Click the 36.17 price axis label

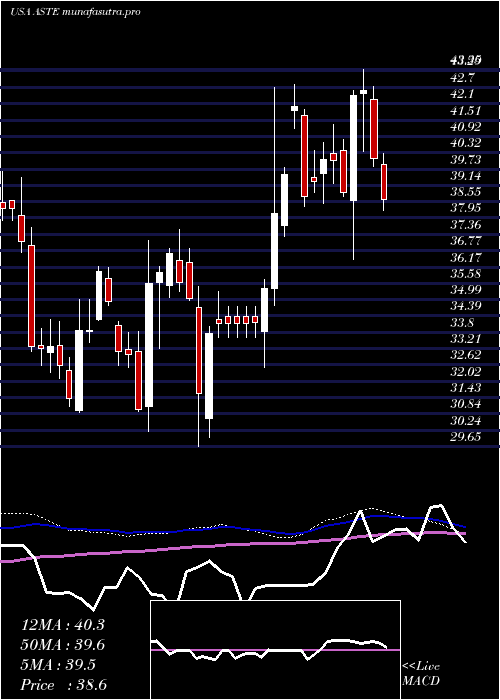click(x=464, y=258)
